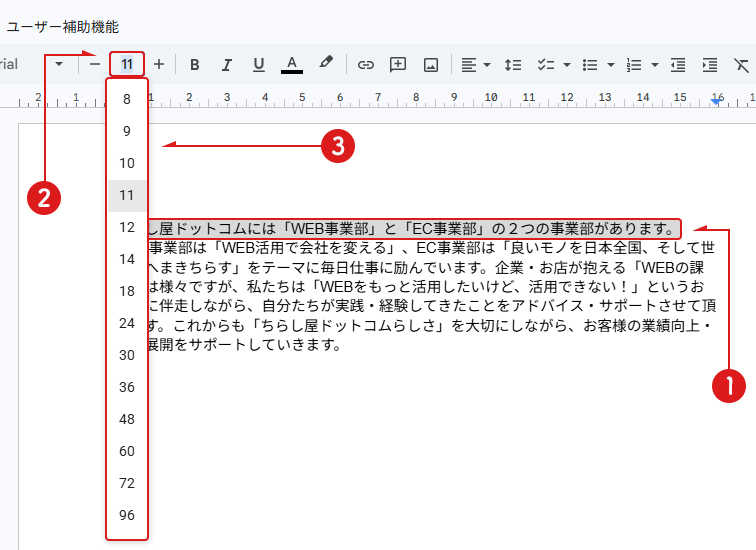
Task: Select font size 10
Action: pyautogui.click(x=127, y=163)
